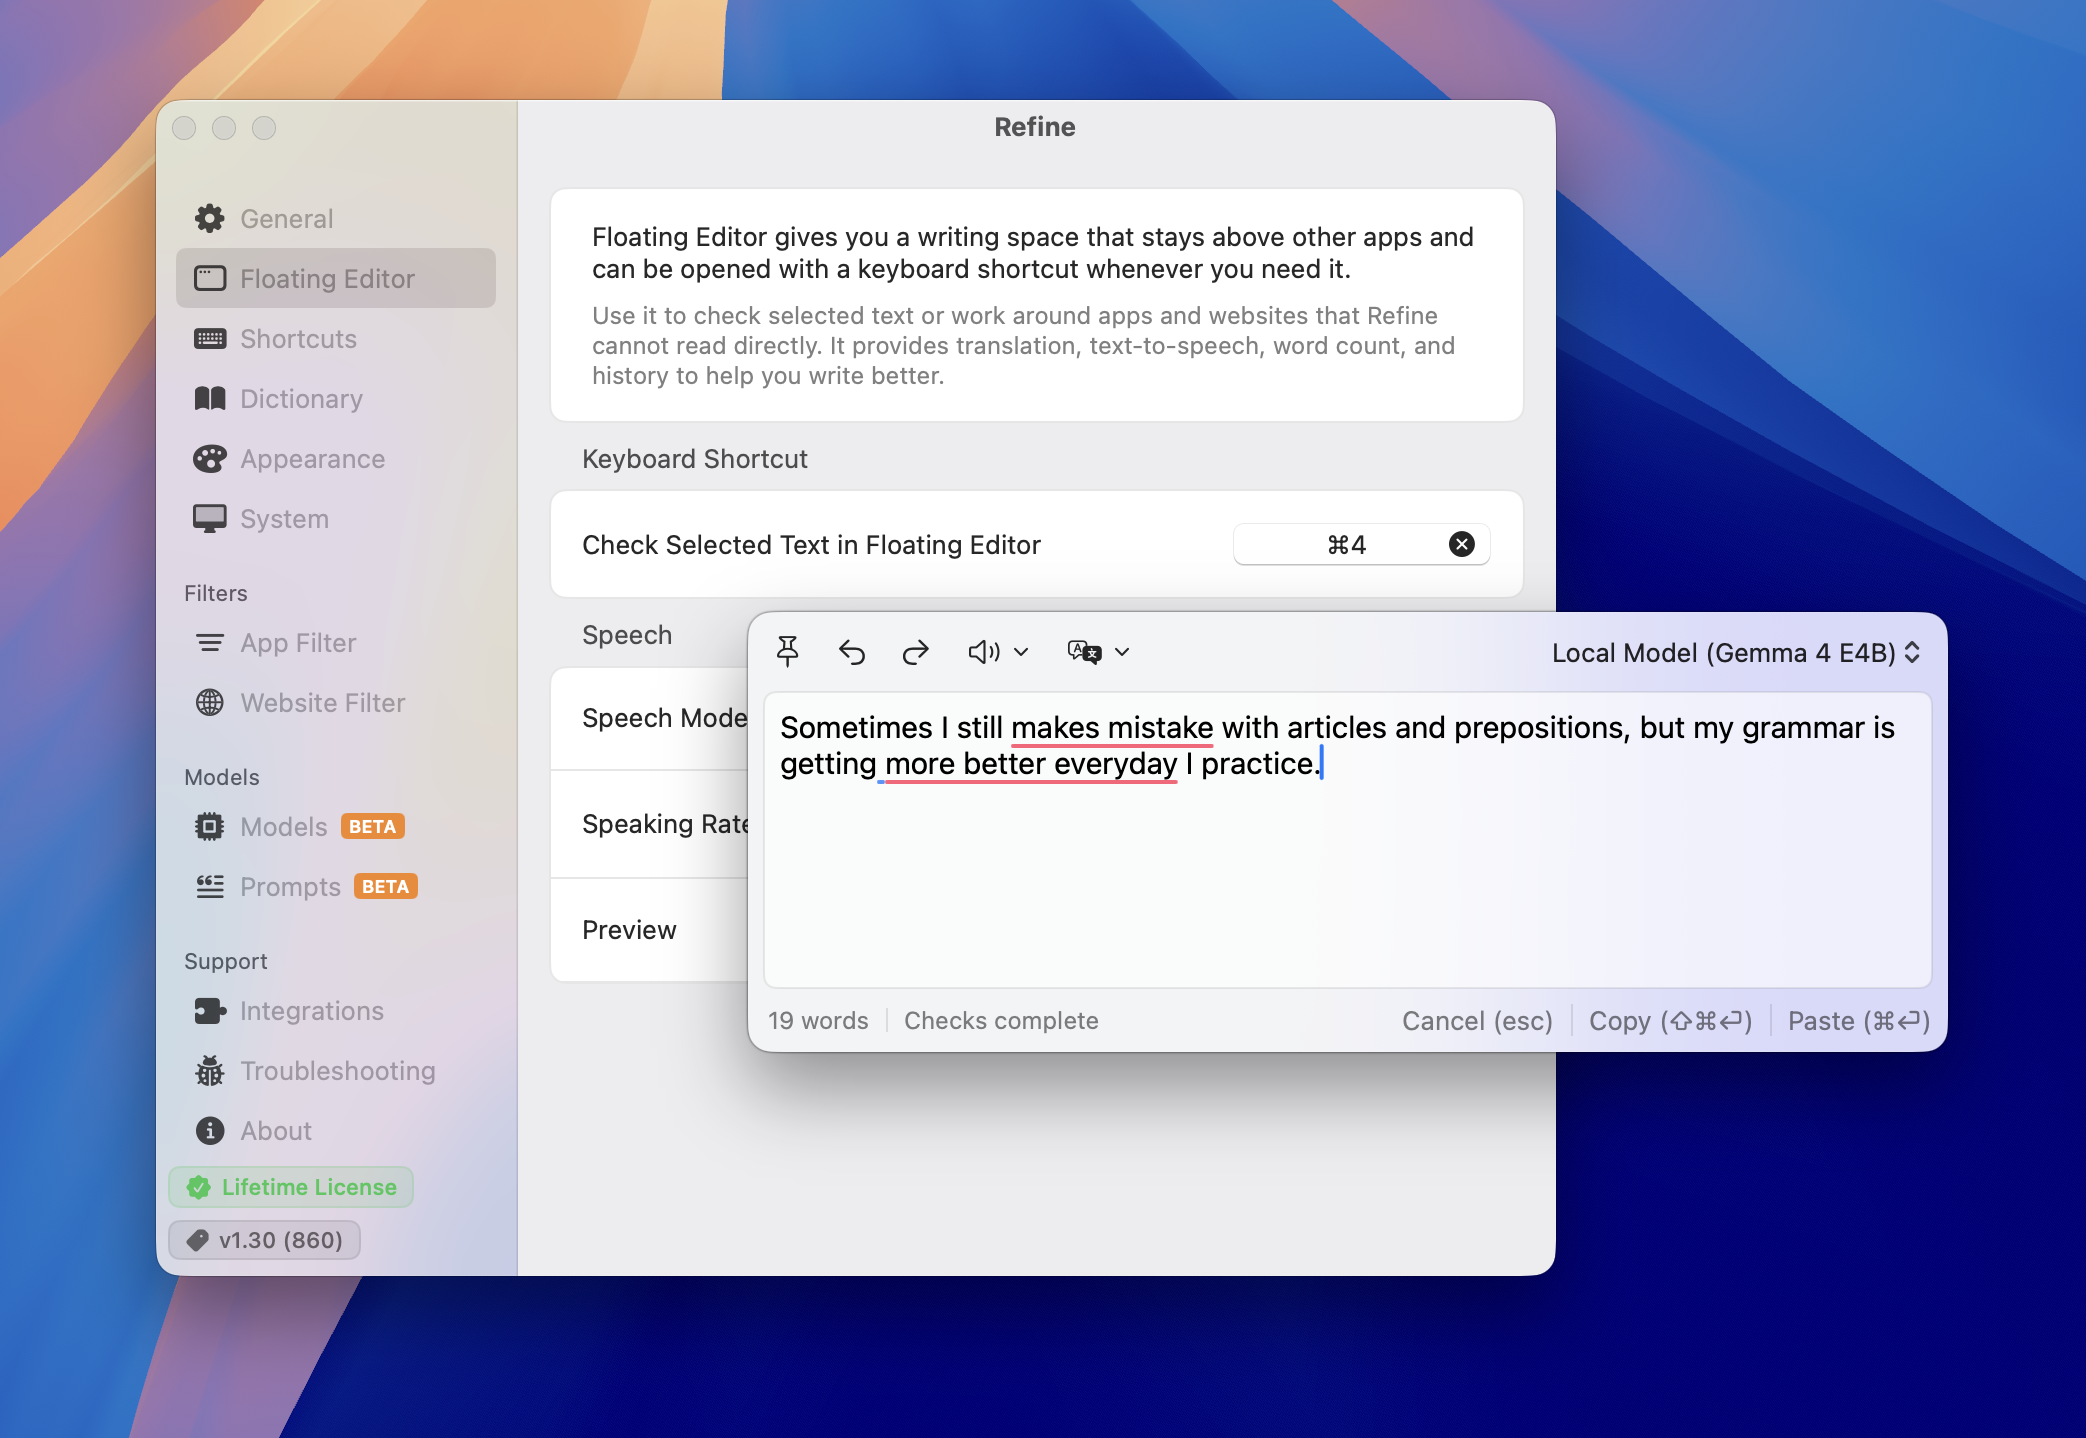Image resolution: width=2086 pixels, height=1438 pixels.
Task: Click the version tag v1.30 (860)
Action: pos(265,1240)
